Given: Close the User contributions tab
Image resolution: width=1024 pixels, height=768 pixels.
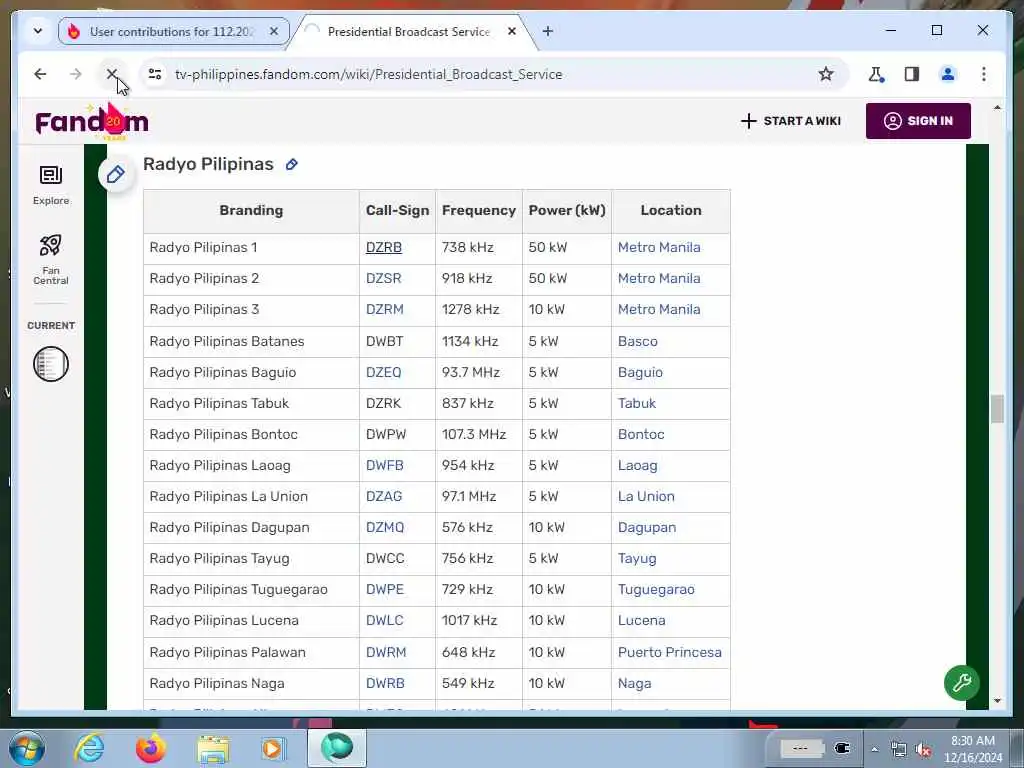Looking at the screenshot, I should (274, 31).
